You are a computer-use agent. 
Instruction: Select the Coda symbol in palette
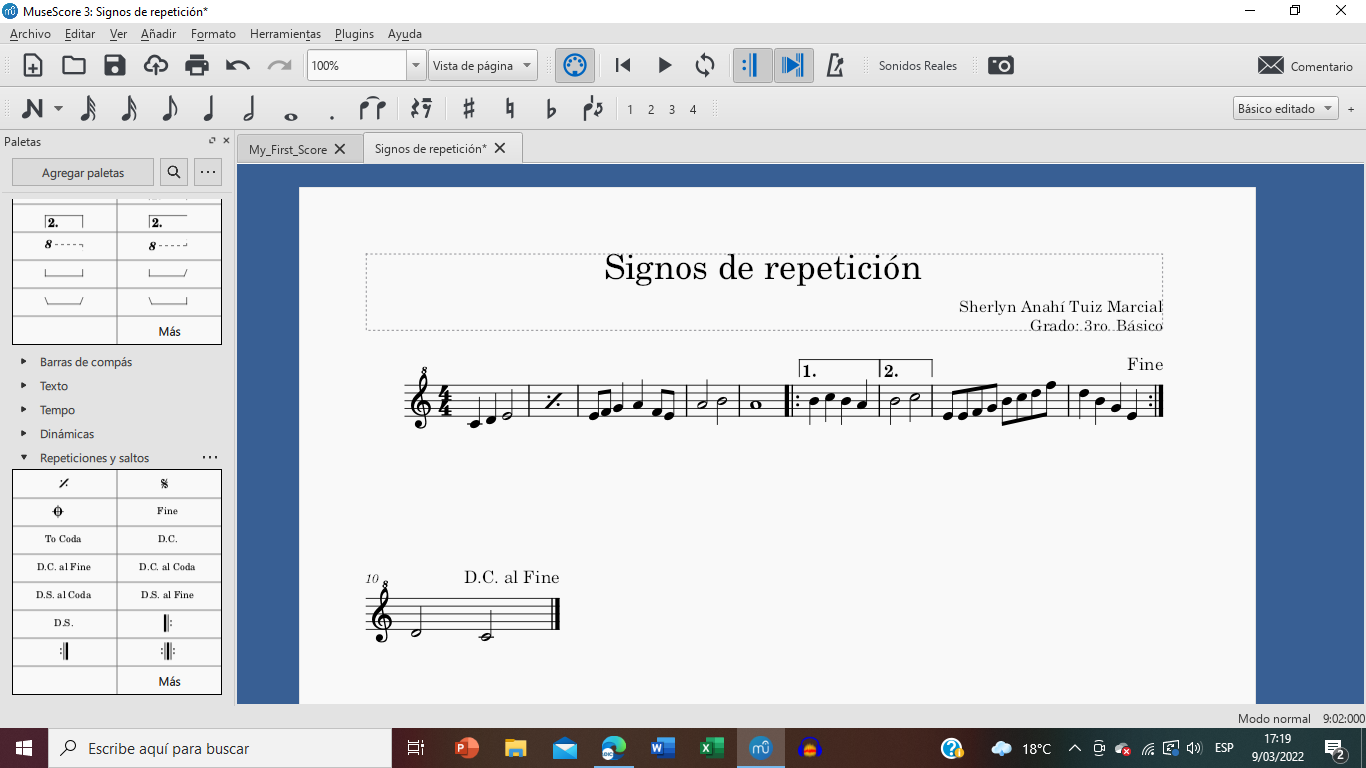coord(64,512)
